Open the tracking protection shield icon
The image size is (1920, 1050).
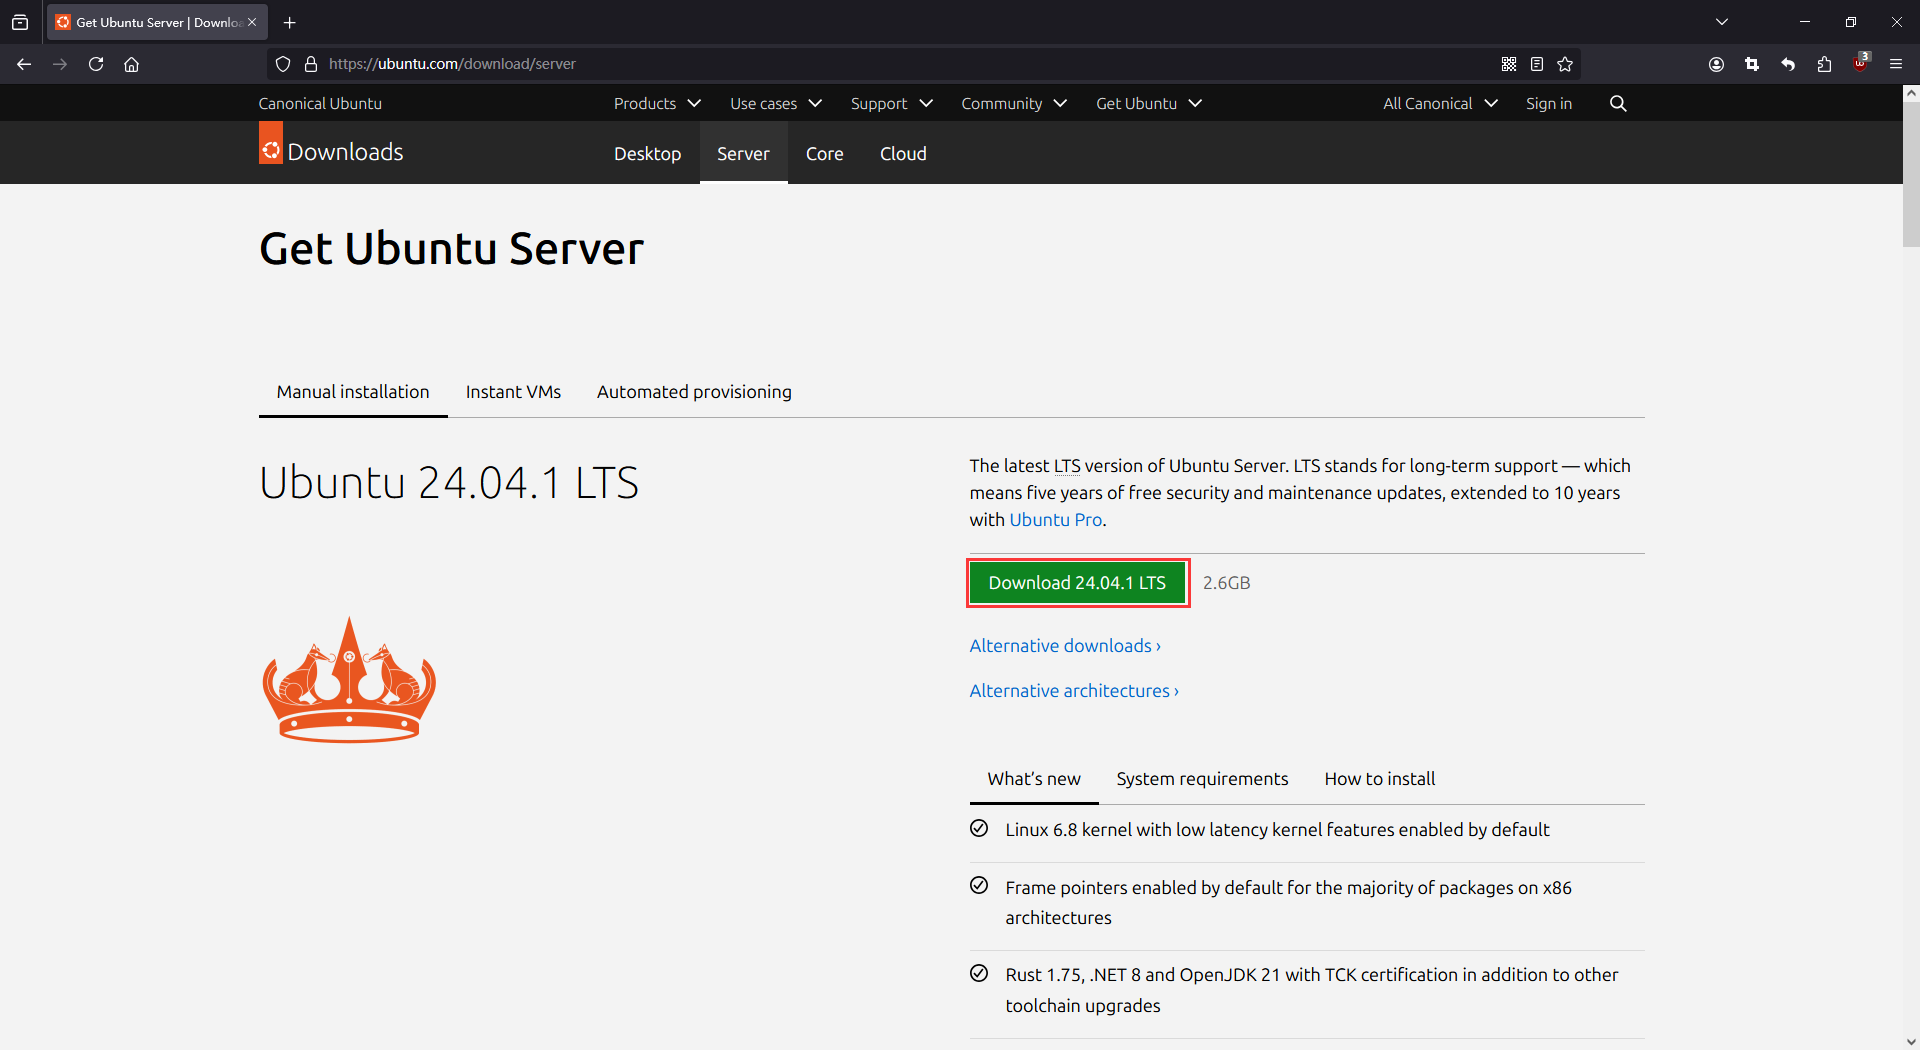283,64
